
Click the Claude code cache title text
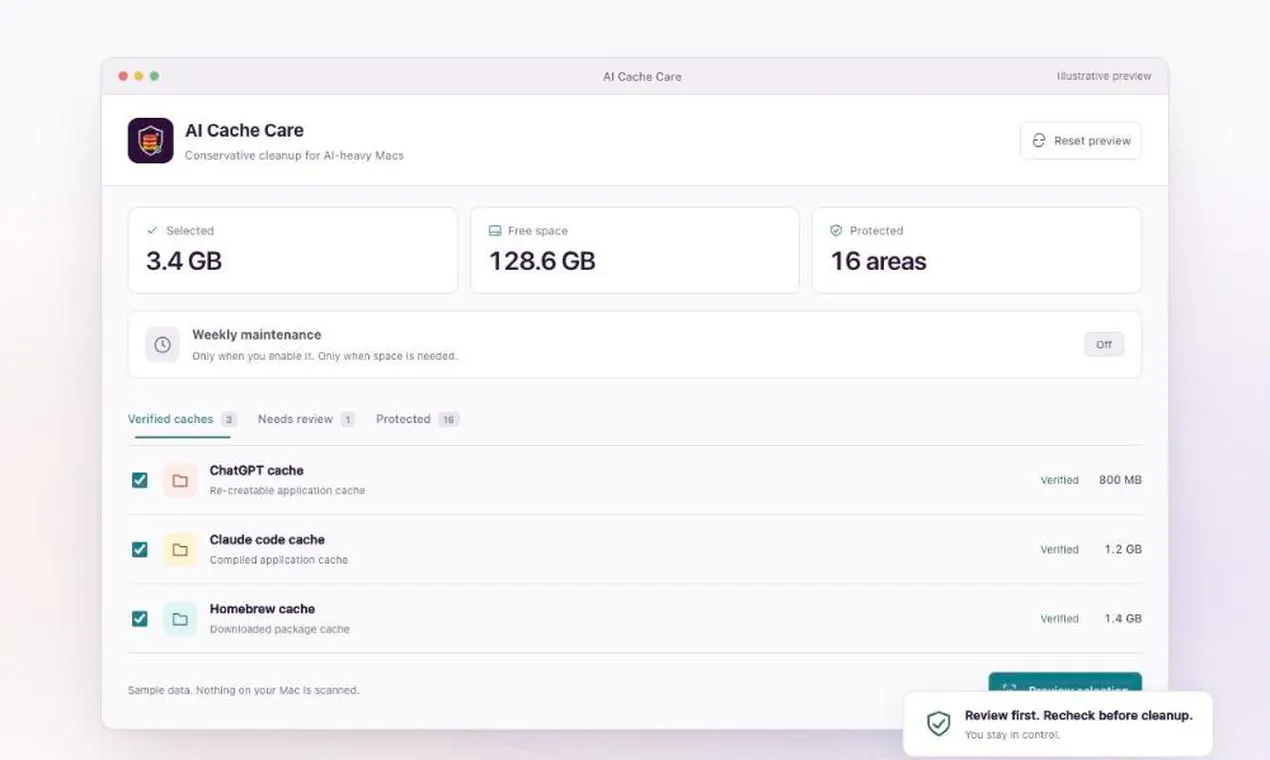pyautogui.click(x=267, y=540)
